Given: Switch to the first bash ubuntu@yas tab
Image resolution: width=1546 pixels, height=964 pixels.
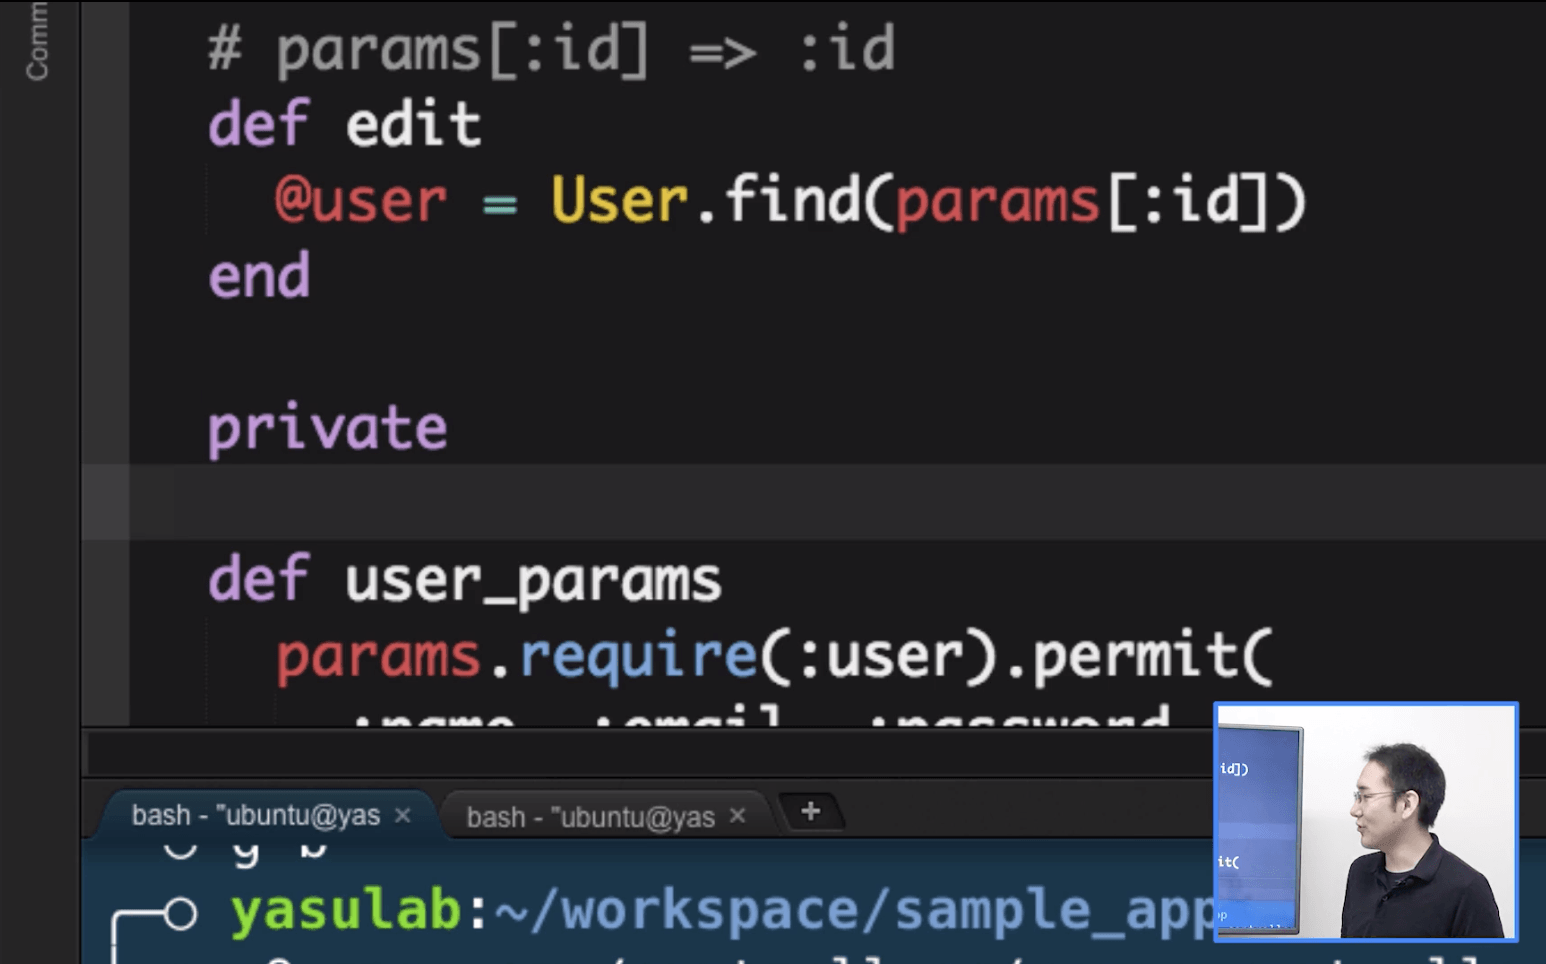Looking at the screenshot, I should point(256,816).
